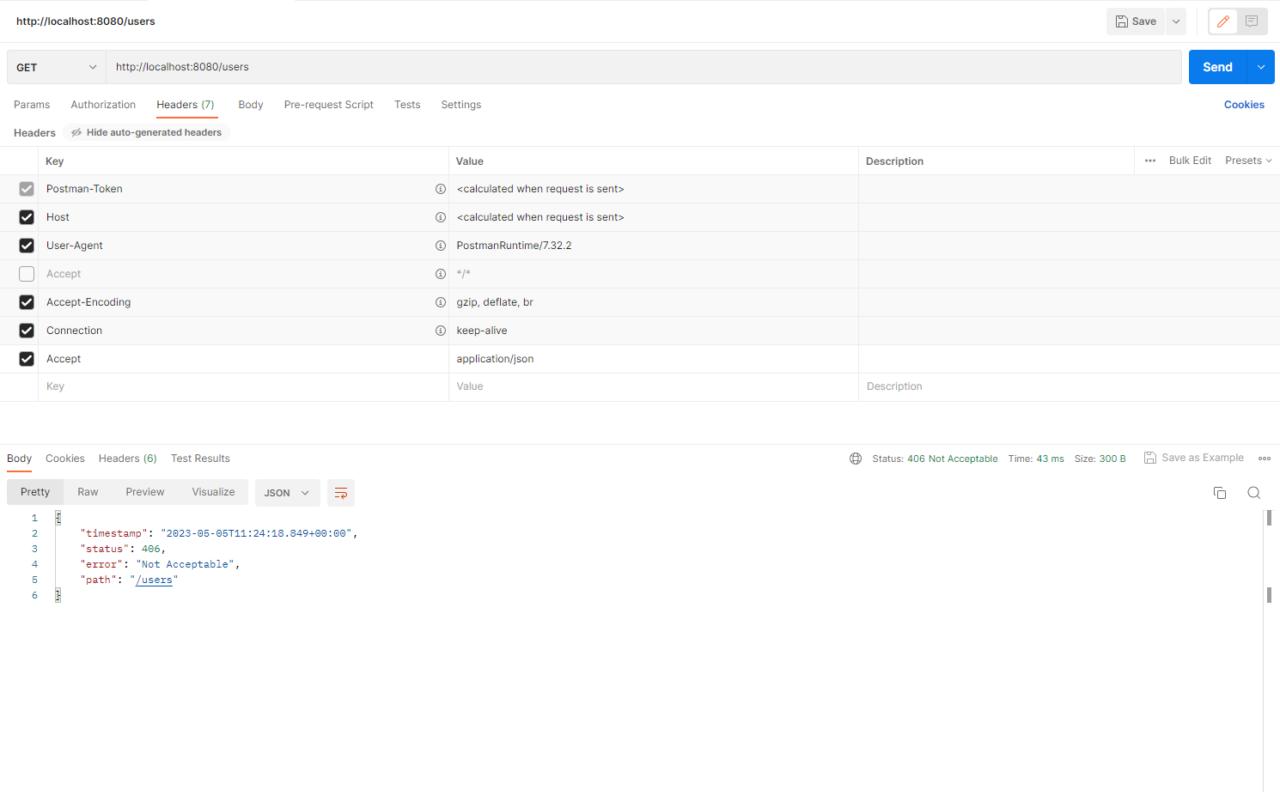Open the GET method dropdown
This screenshot has width=1280, height=796.
[56, 67]
